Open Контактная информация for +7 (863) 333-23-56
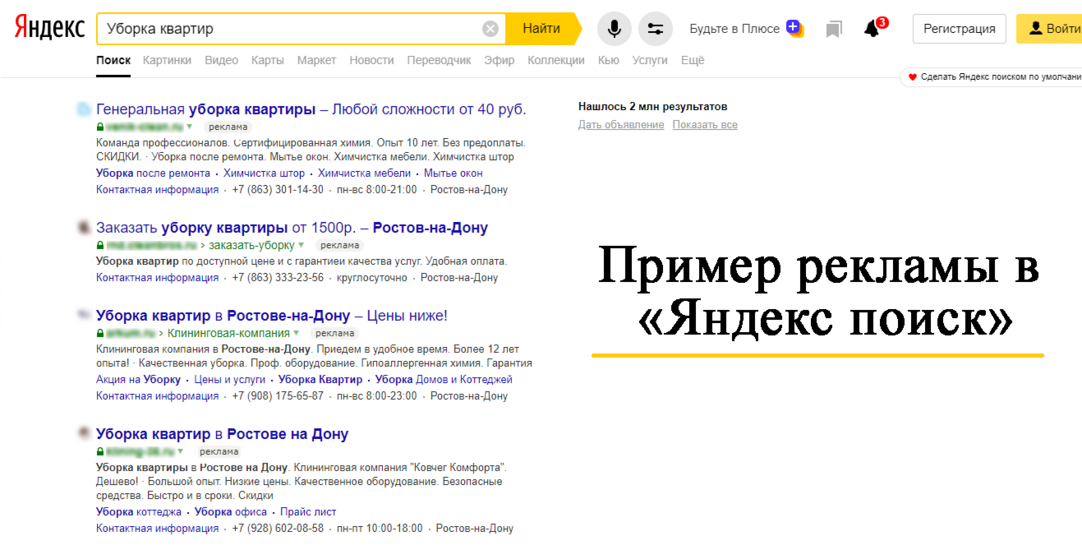Viewport: 1082px width, 550px height. click(x=157, y=278)
